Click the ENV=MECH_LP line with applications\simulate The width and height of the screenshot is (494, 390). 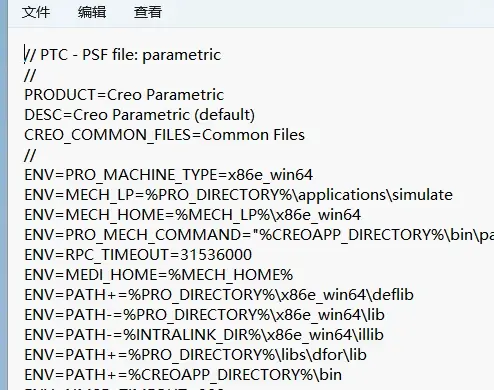(x=239, y=195)
